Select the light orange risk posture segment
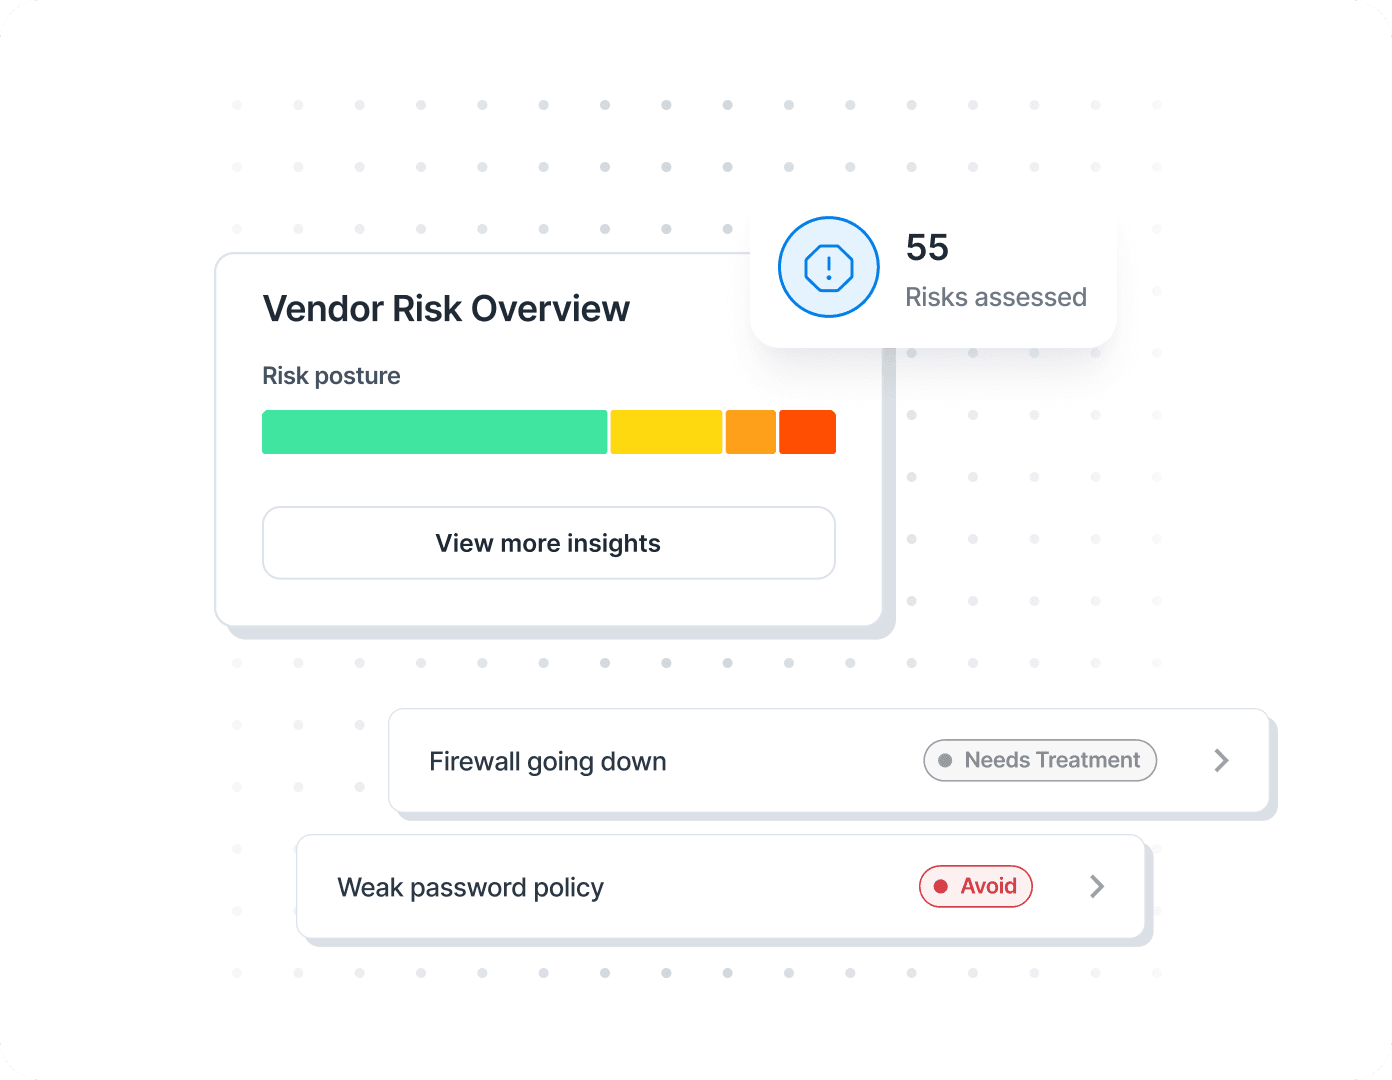 pos(750,432)
